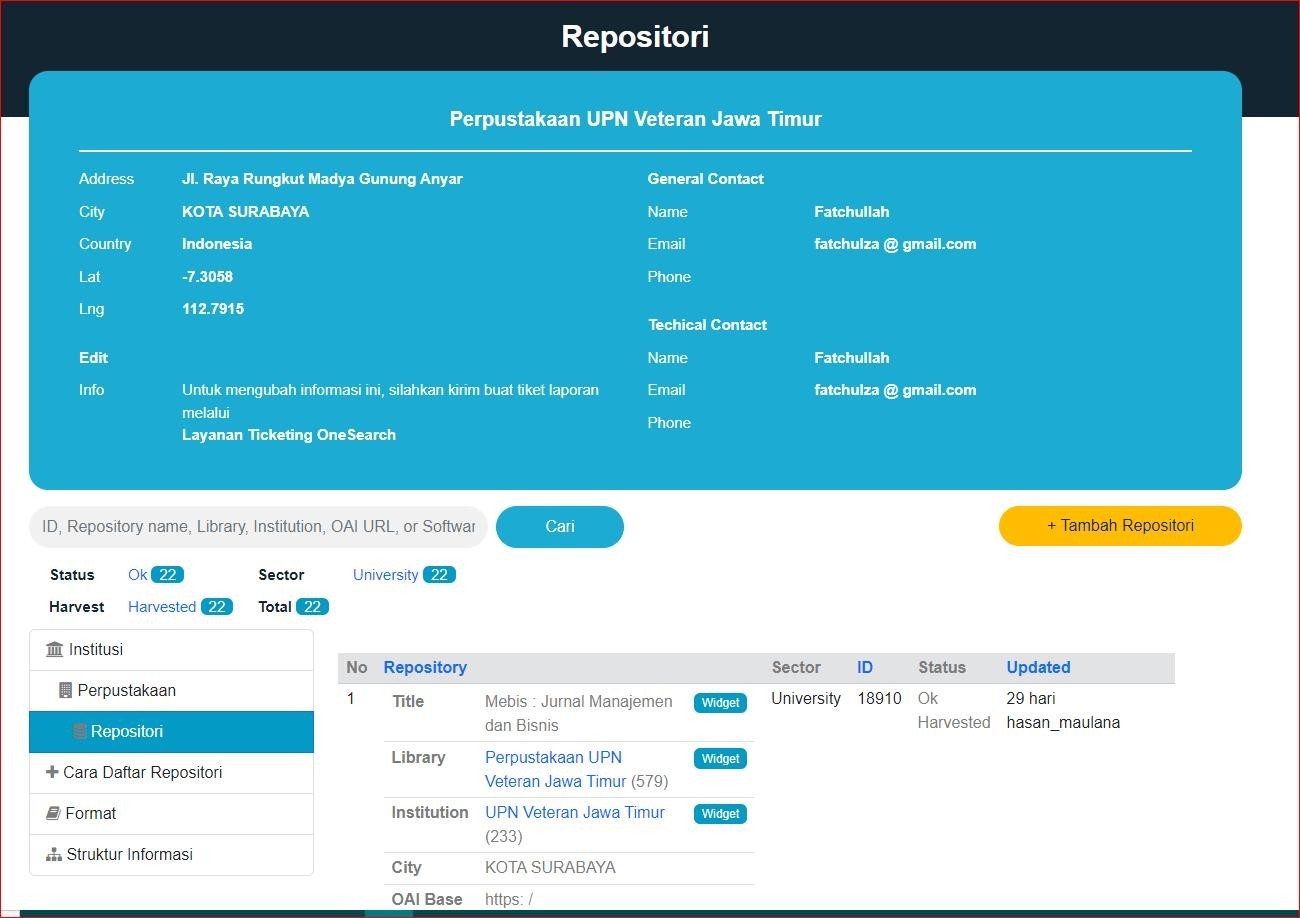The height and width of the screenshot is (918, 1300).
Task: Sort table by ID column header
Action: click(865, 668)
